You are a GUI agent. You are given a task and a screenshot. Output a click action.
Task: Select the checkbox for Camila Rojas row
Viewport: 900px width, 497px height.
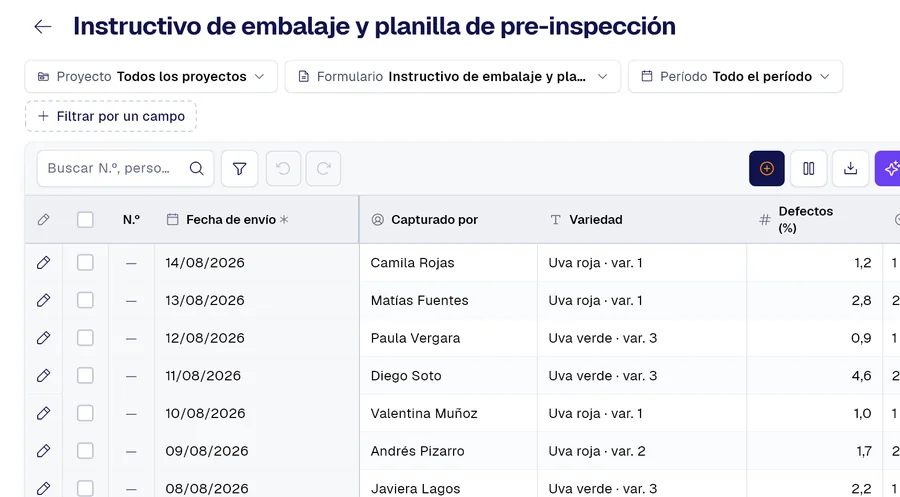click(x=85, y=263)
